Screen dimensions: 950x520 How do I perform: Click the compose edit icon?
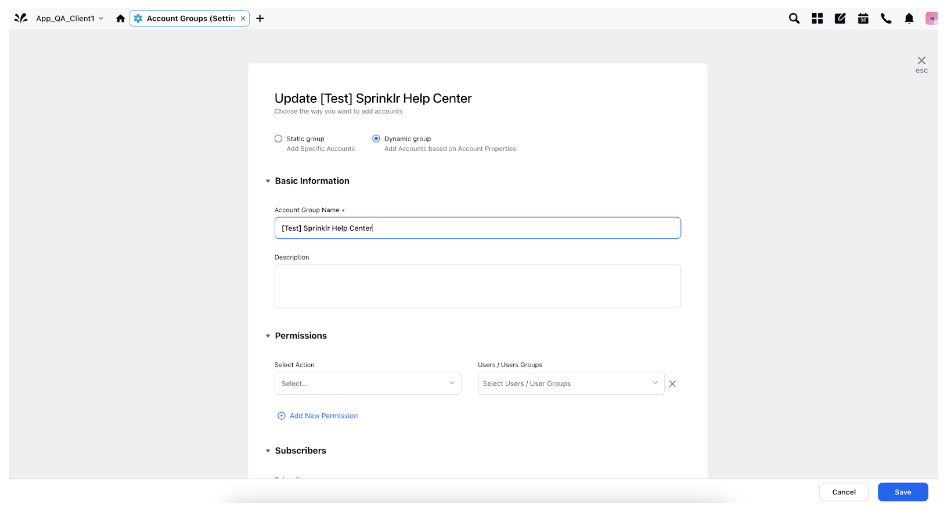840,18
